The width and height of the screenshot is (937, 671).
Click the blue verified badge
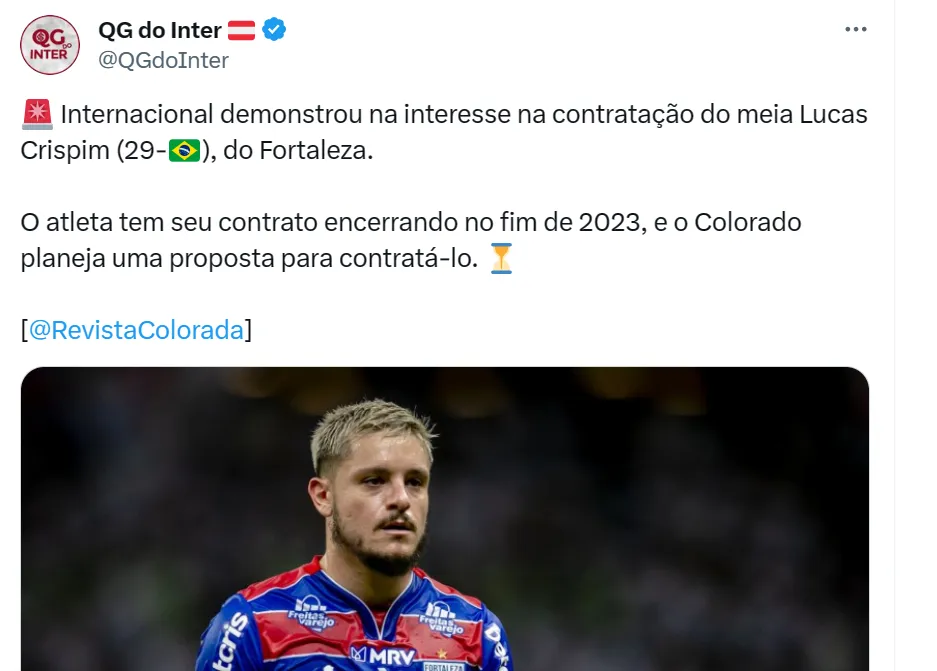coord(274,31)
